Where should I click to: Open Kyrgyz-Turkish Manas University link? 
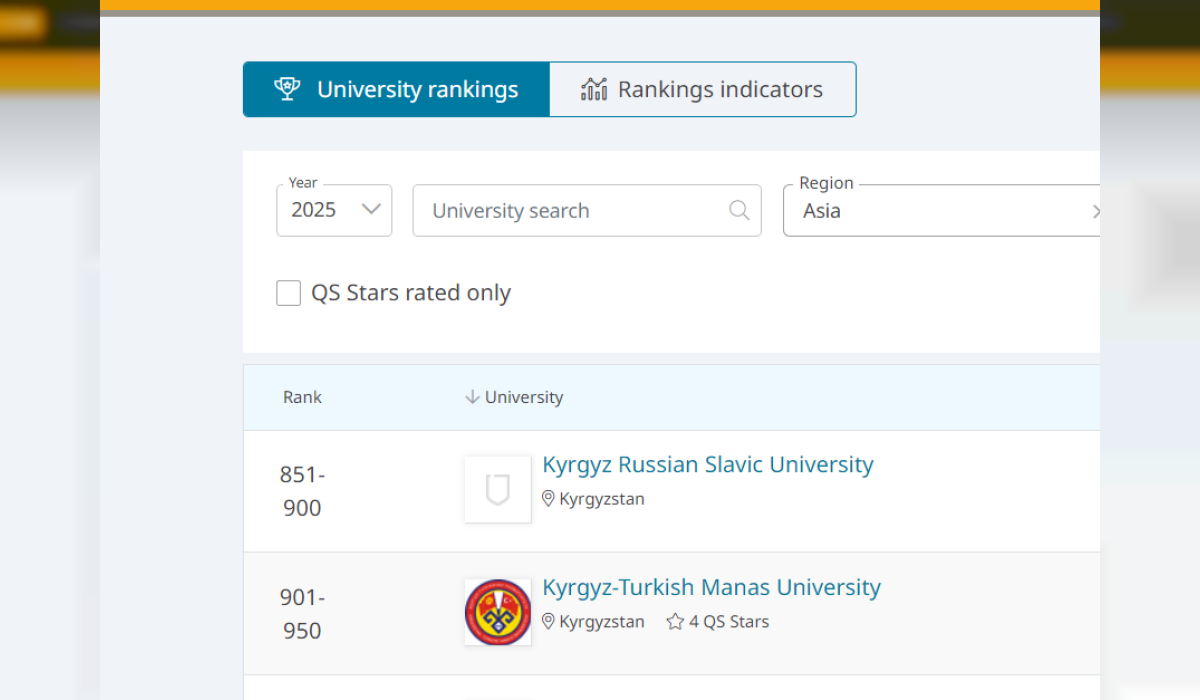tap(712, 587)
